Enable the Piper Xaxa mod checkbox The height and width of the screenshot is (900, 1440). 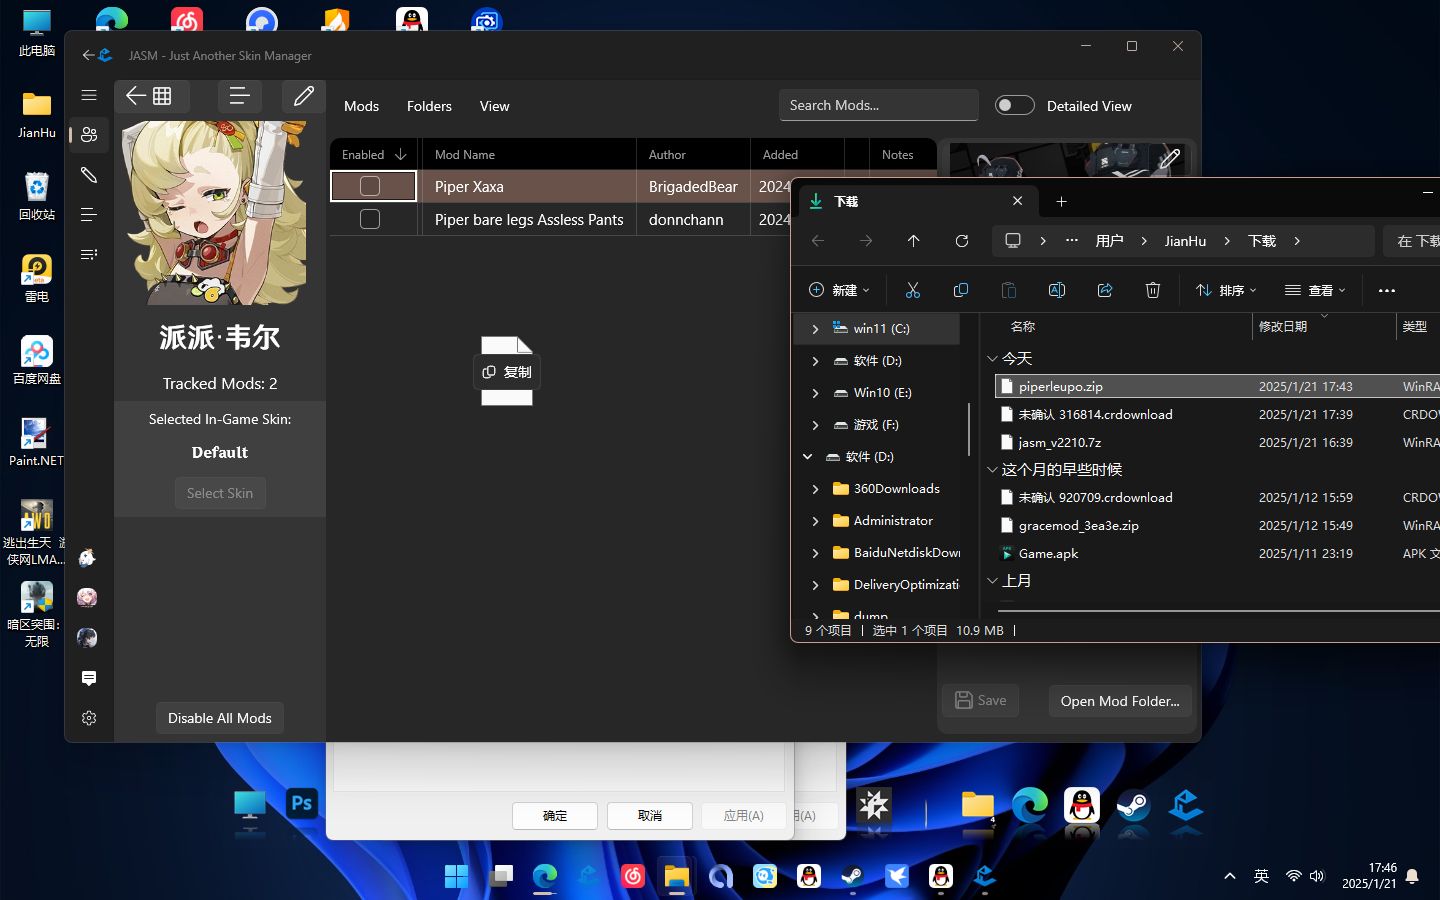(370, 186)
